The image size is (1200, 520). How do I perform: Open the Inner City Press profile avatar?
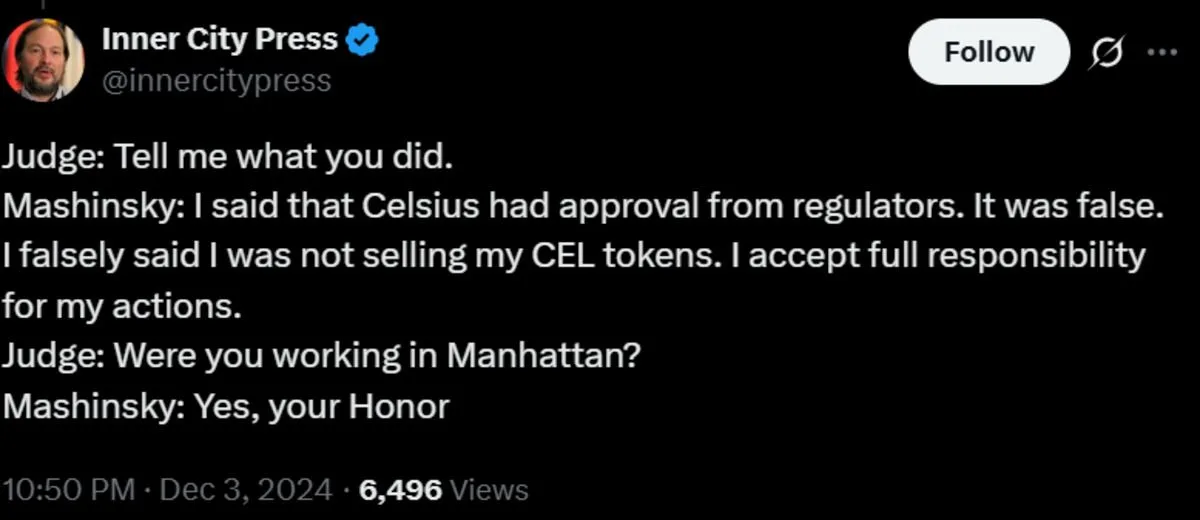pos(44,59)
